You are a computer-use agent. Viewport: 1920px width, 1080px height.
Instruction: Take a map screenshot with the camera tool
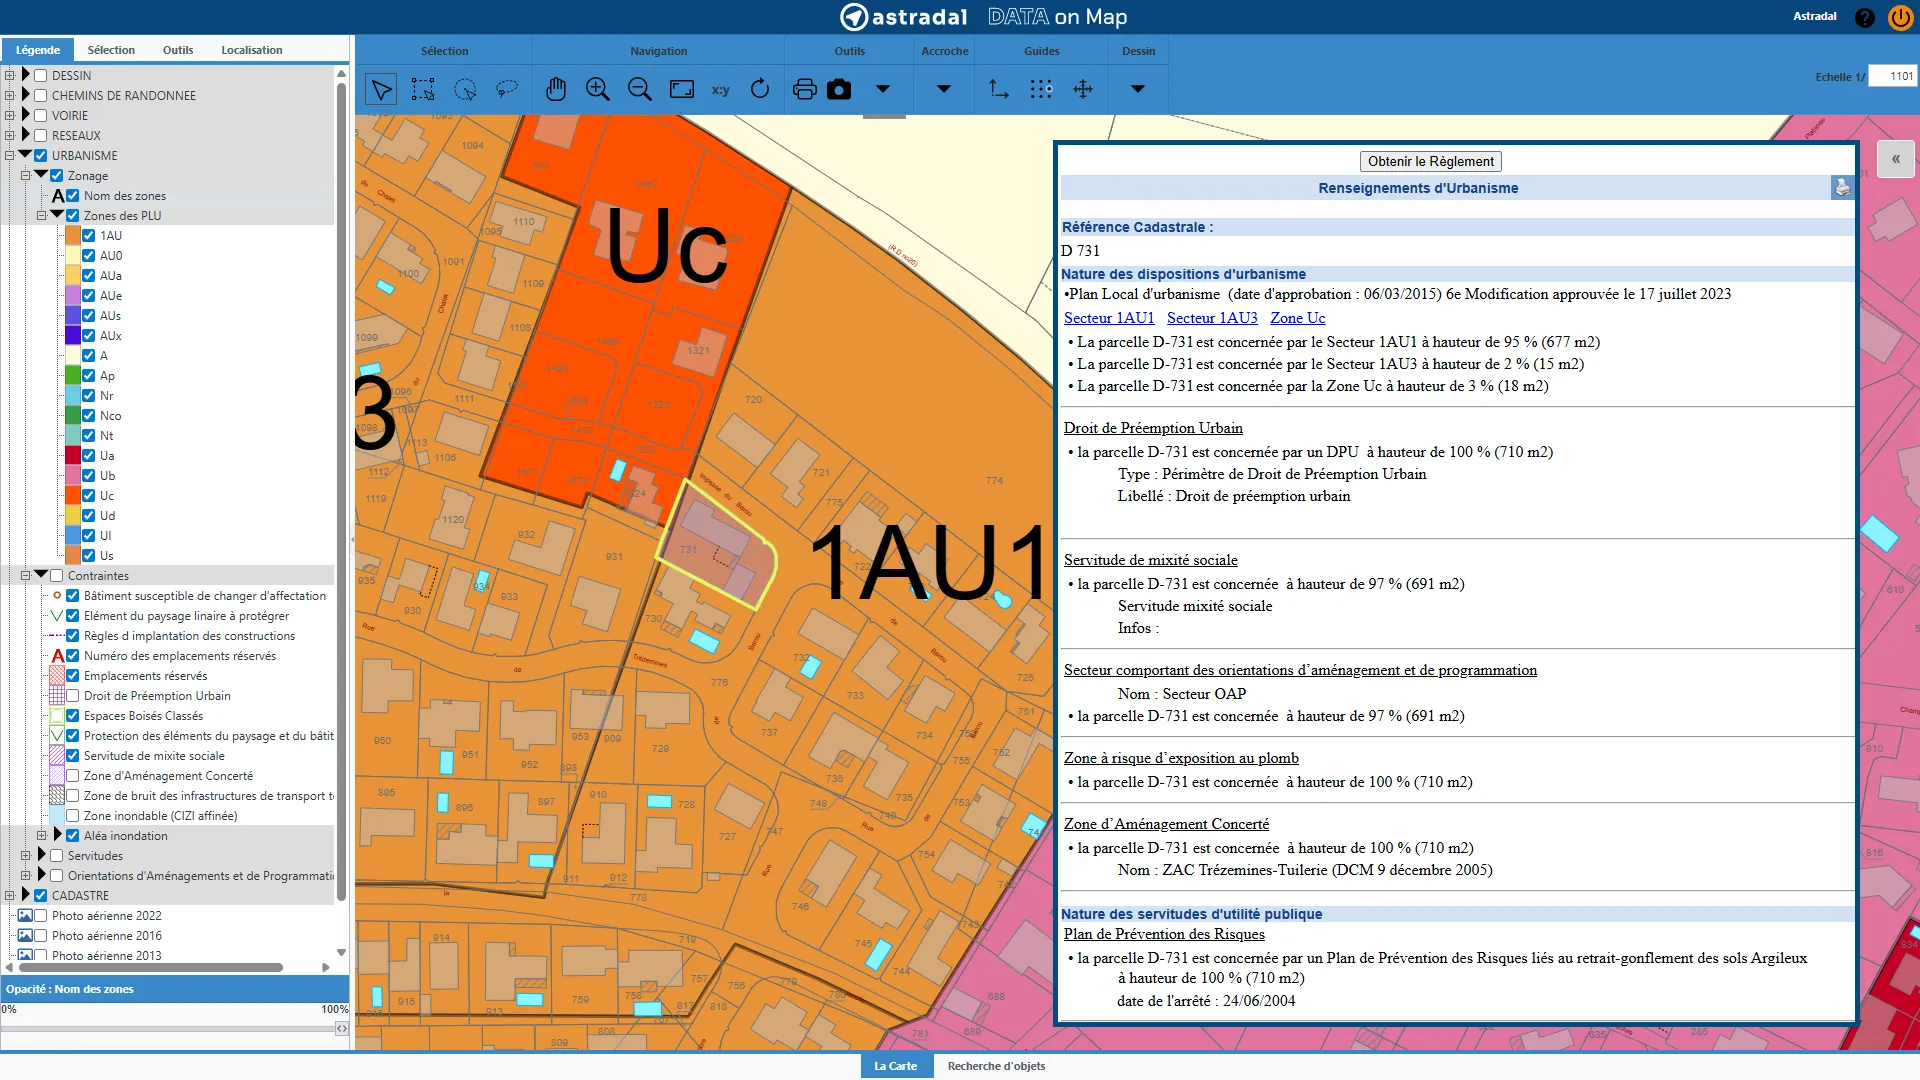(x=840, y=89)
